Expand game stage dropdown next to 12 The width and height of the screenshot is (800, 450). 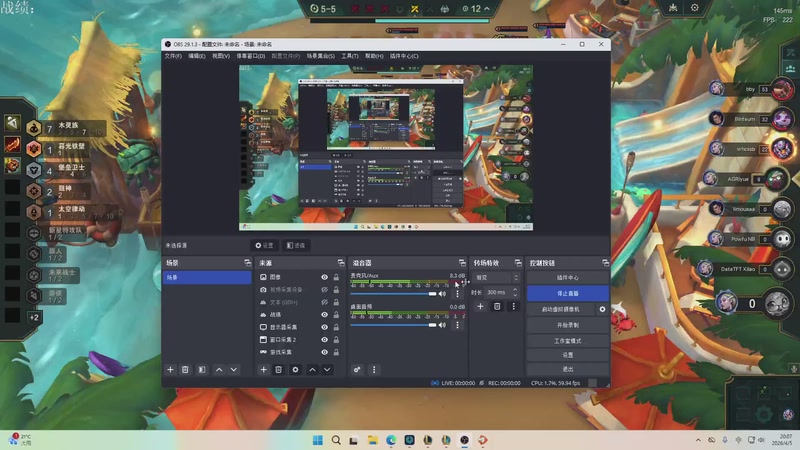[x=487, y=9]
